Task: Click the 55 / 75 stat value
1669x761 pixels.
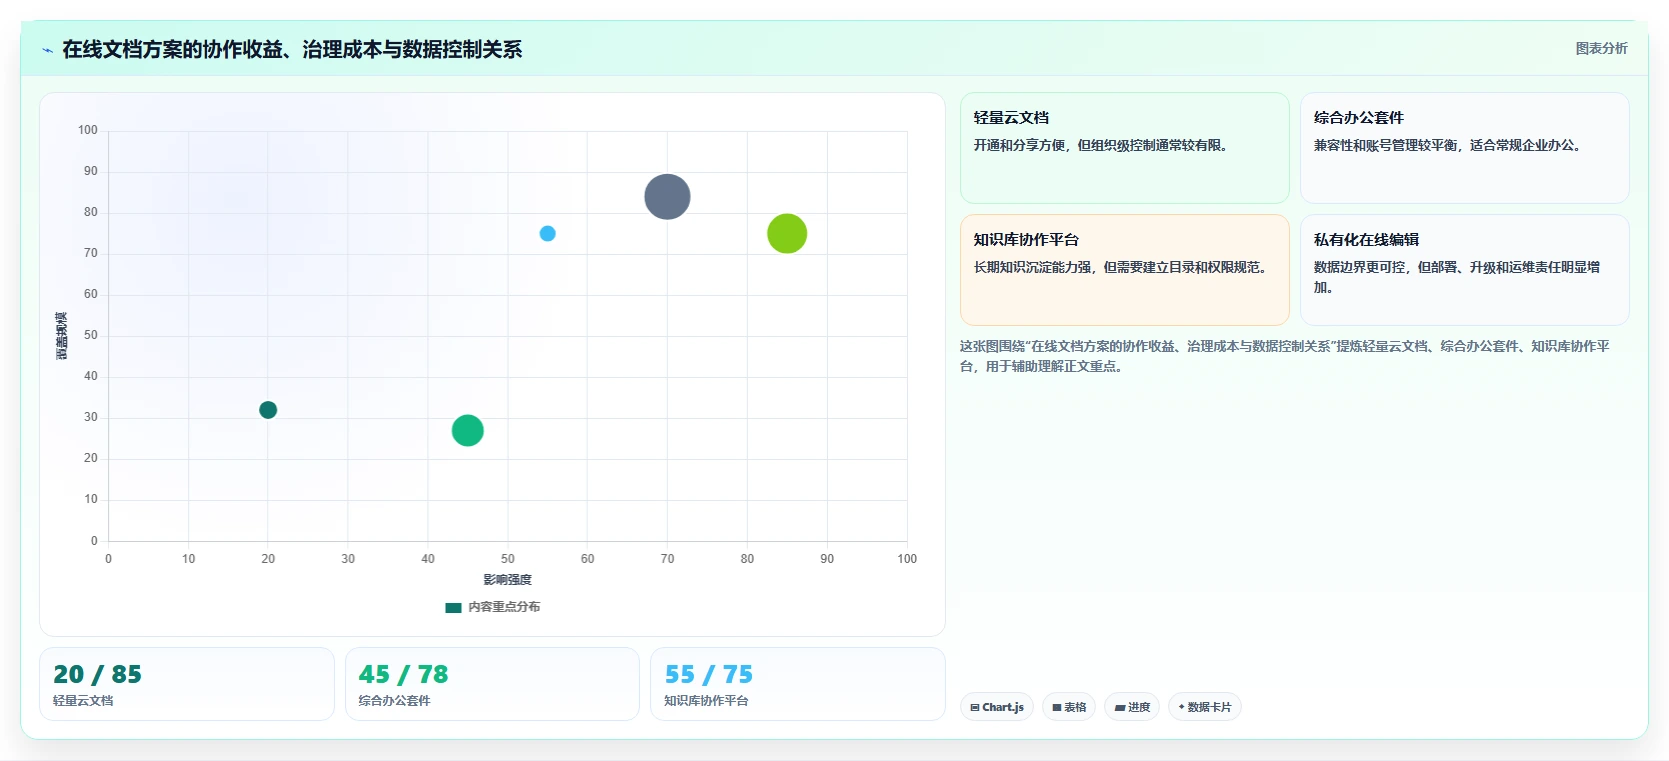Action: [709, 675]
